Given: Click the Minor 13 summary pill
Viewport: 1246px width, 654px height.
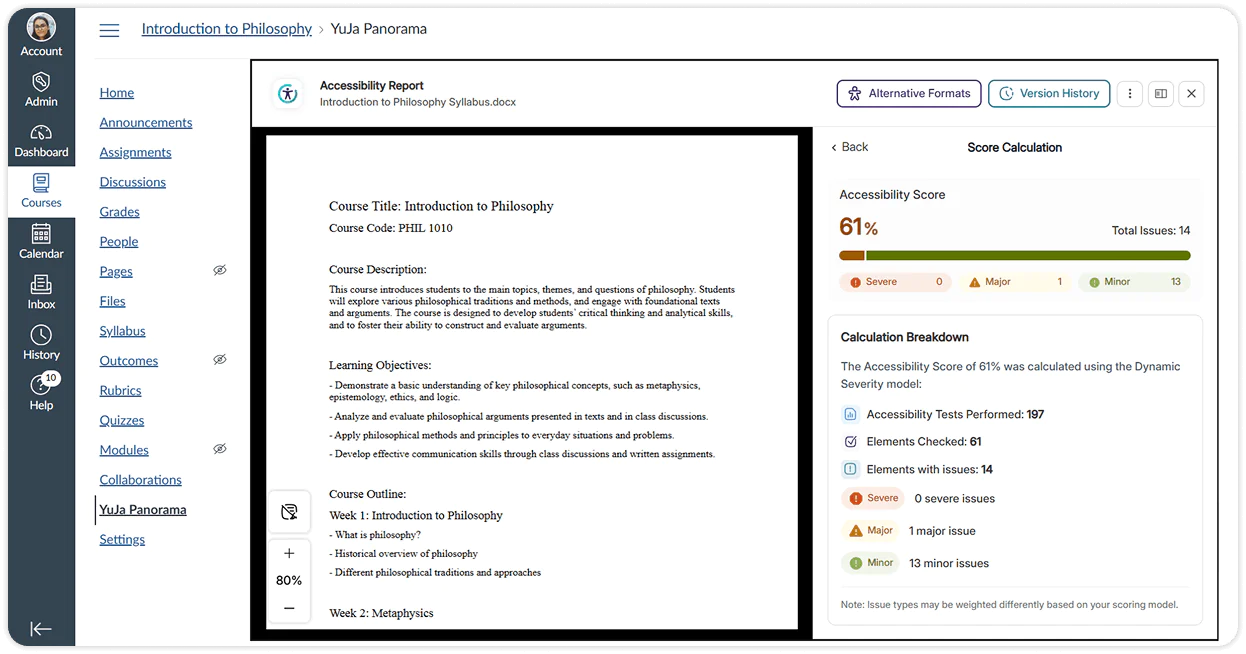Looking at the screenshot, I should coord(1134,282).
